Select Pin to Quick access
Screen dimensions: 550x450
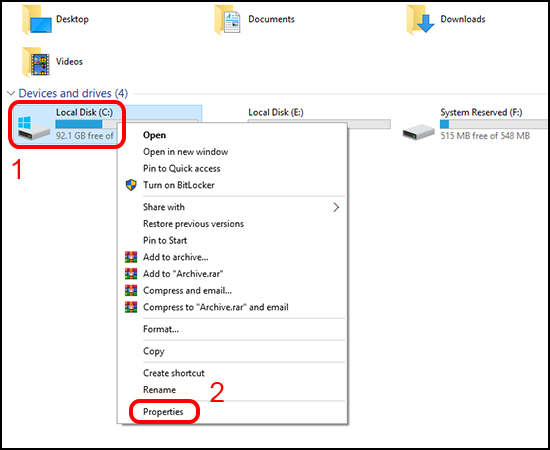pos(182,168)
